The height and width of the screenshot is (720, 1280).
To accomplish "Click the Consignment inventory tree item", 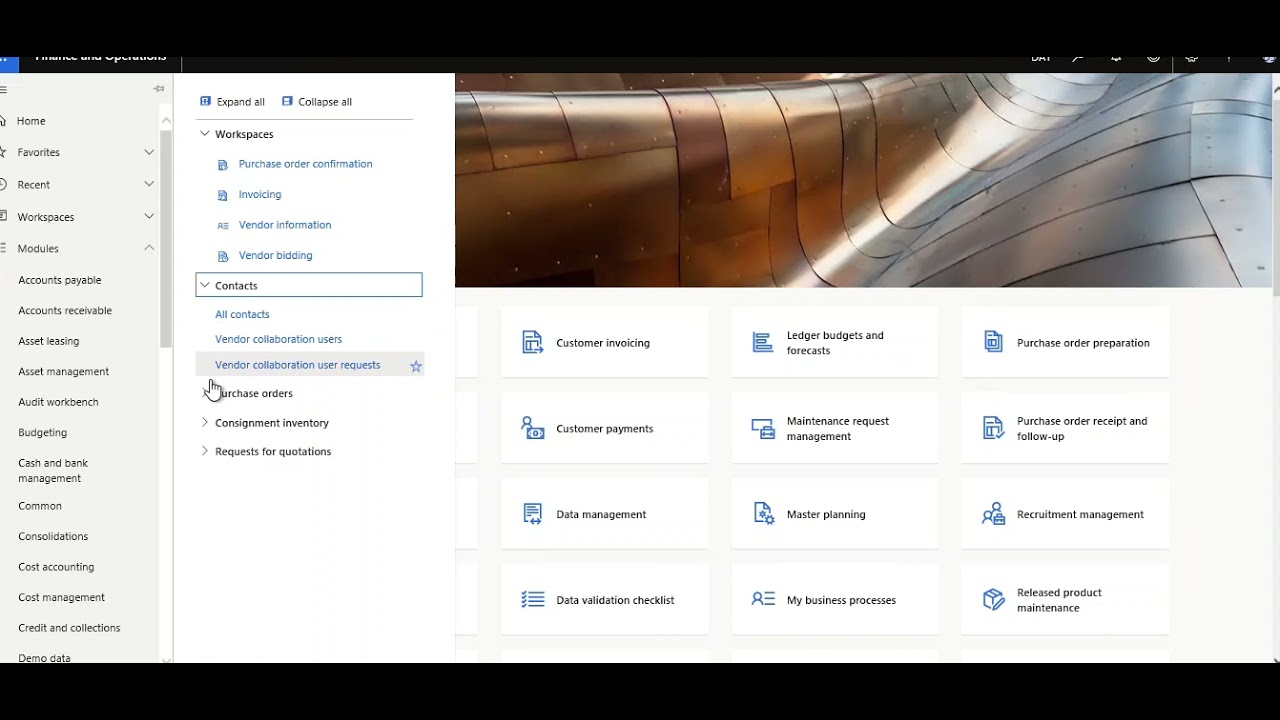I will coord(272,423).
